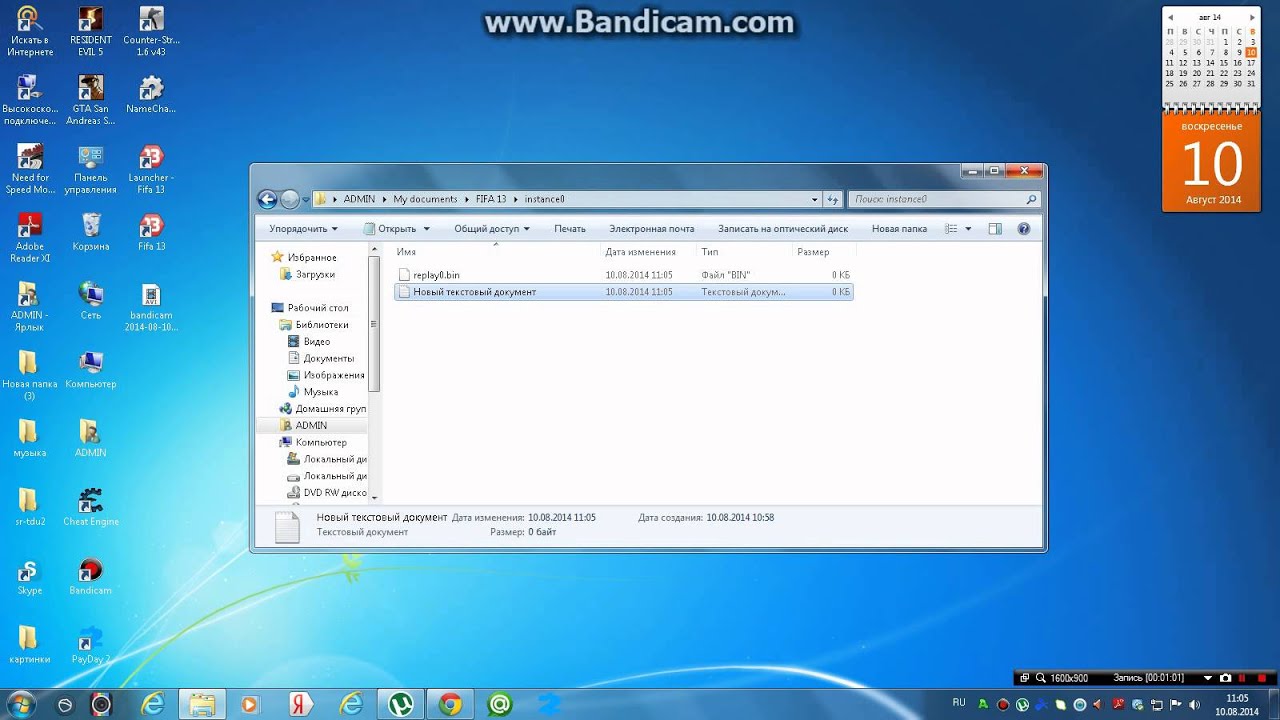Open the Windows Start menu orb

coord(20,704)
